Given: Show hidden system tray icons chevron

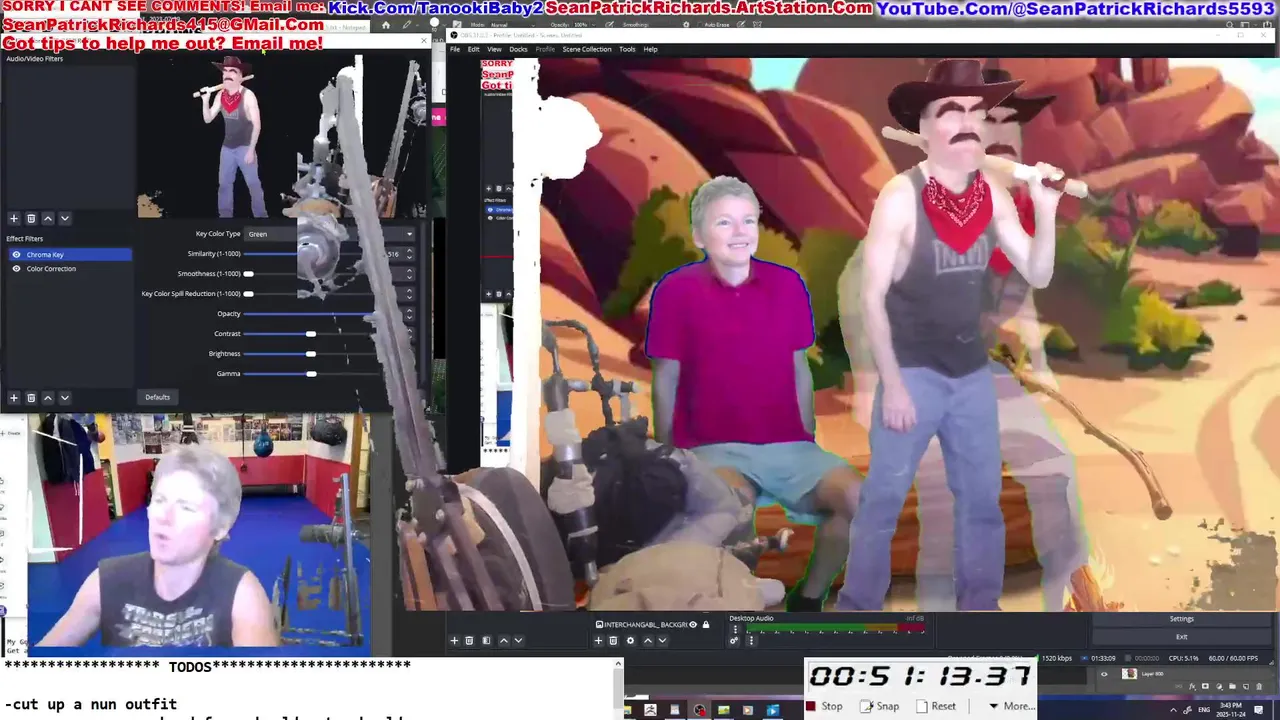Looking at the screenshot, I should click(x=1173, y=710).
